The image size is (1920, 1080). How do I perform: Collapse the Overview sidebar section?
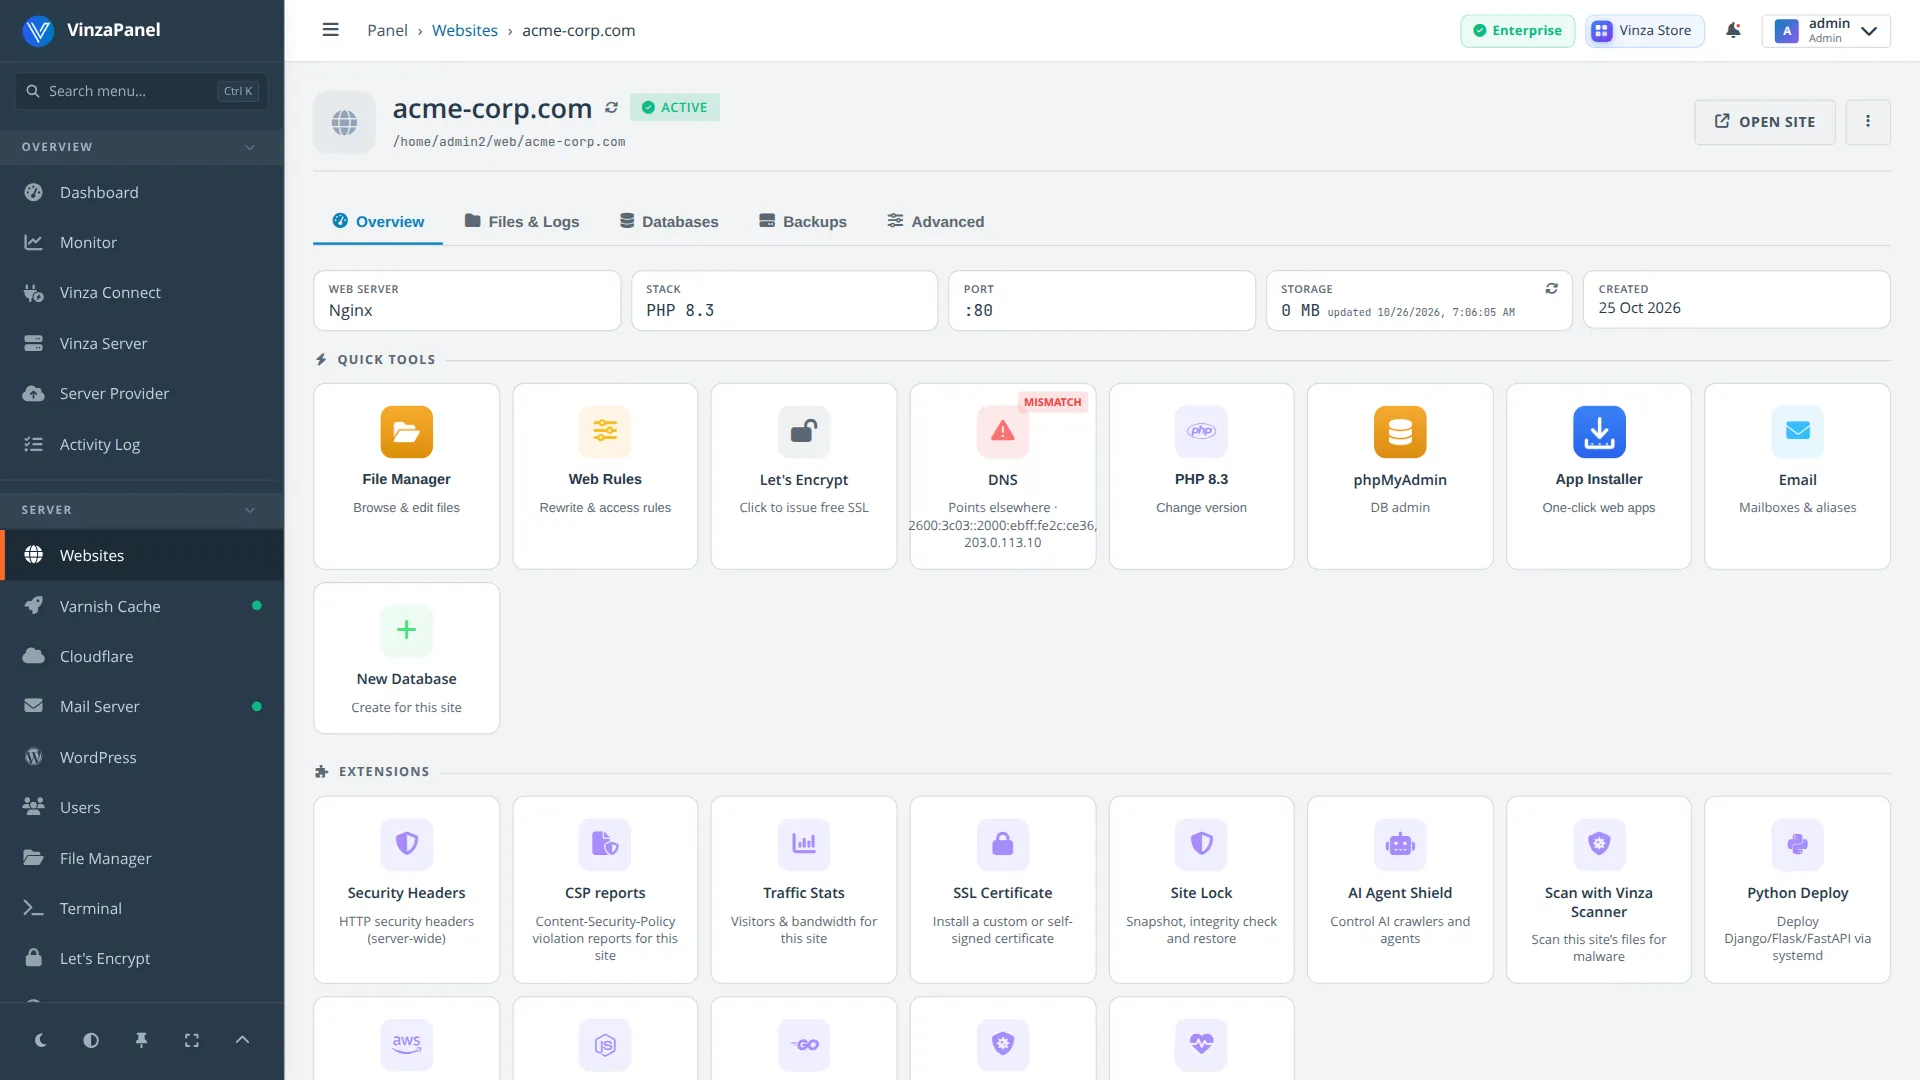pyautogui.click(x=142, y=147)
